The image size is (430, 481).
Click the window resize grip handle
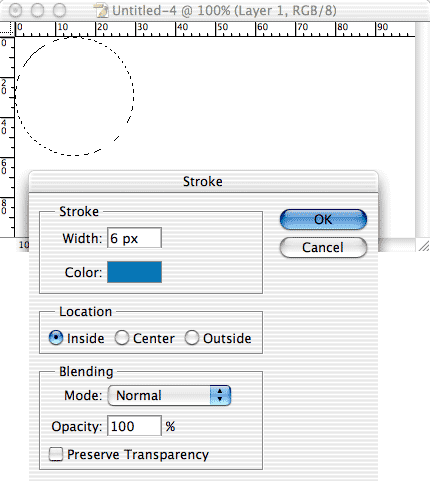tap(424, 246)
